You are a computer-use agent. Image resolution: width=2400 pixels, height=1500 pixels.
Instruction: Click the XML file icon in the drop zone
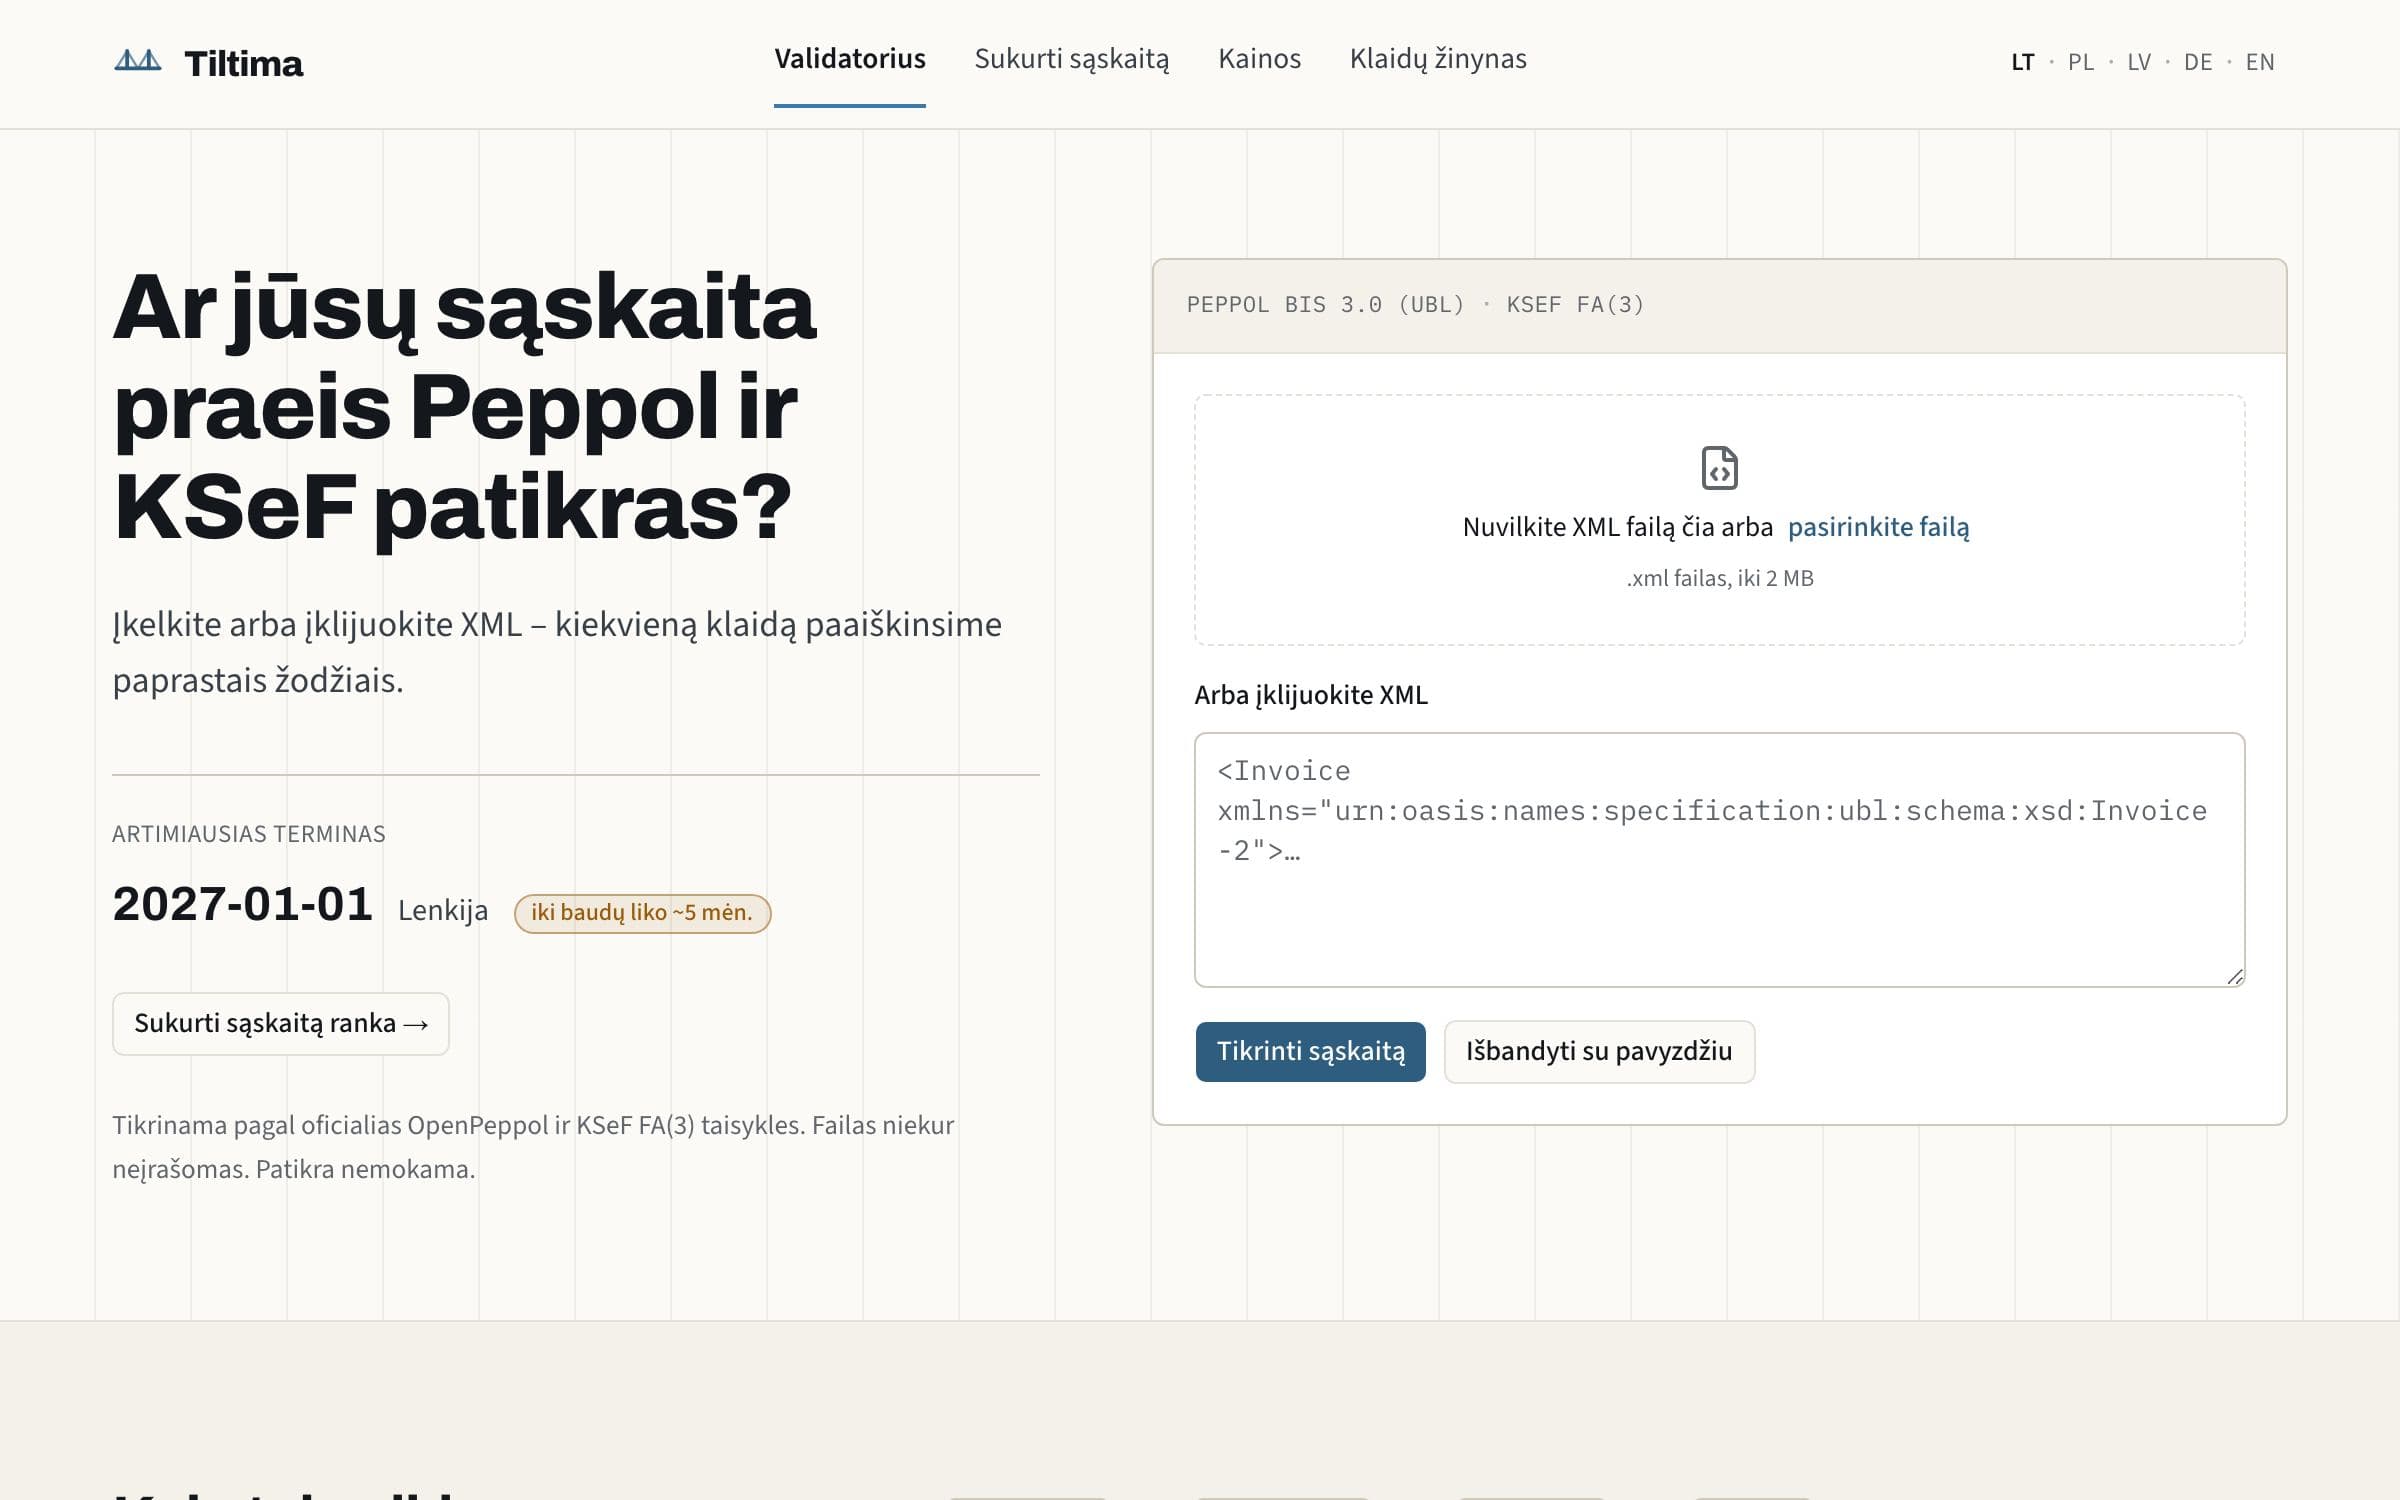[1719, 468]
